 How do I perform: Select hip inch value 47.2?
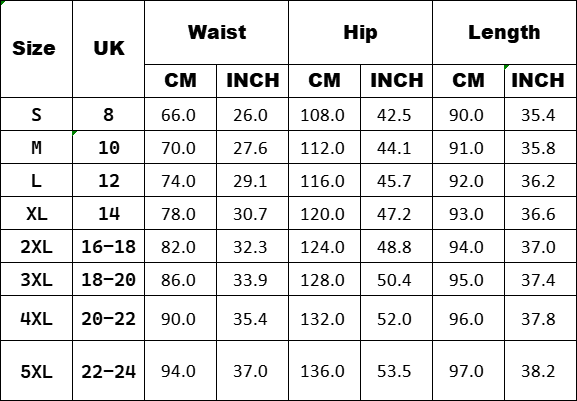[396, 213]
